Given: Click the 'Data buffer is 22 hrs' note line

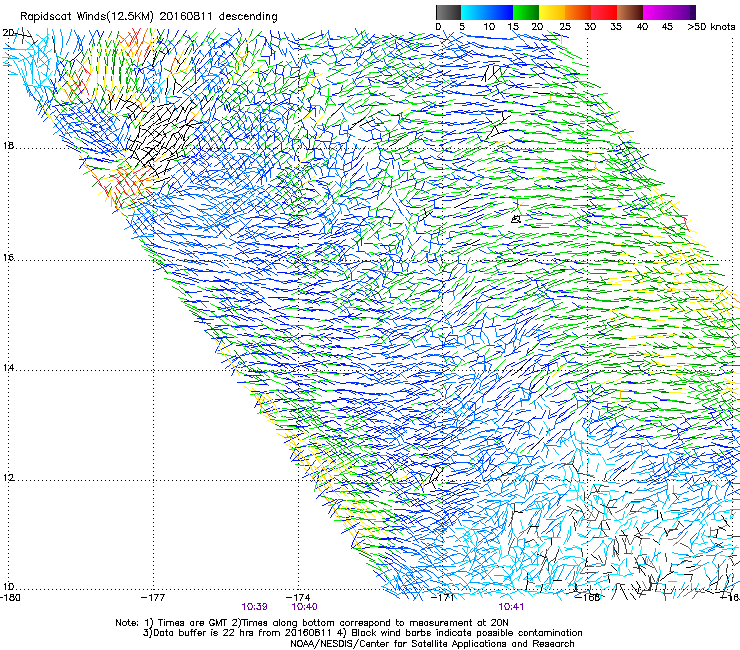Looking at the screenshot, I should pyautogui.click(x=362, y=633).
